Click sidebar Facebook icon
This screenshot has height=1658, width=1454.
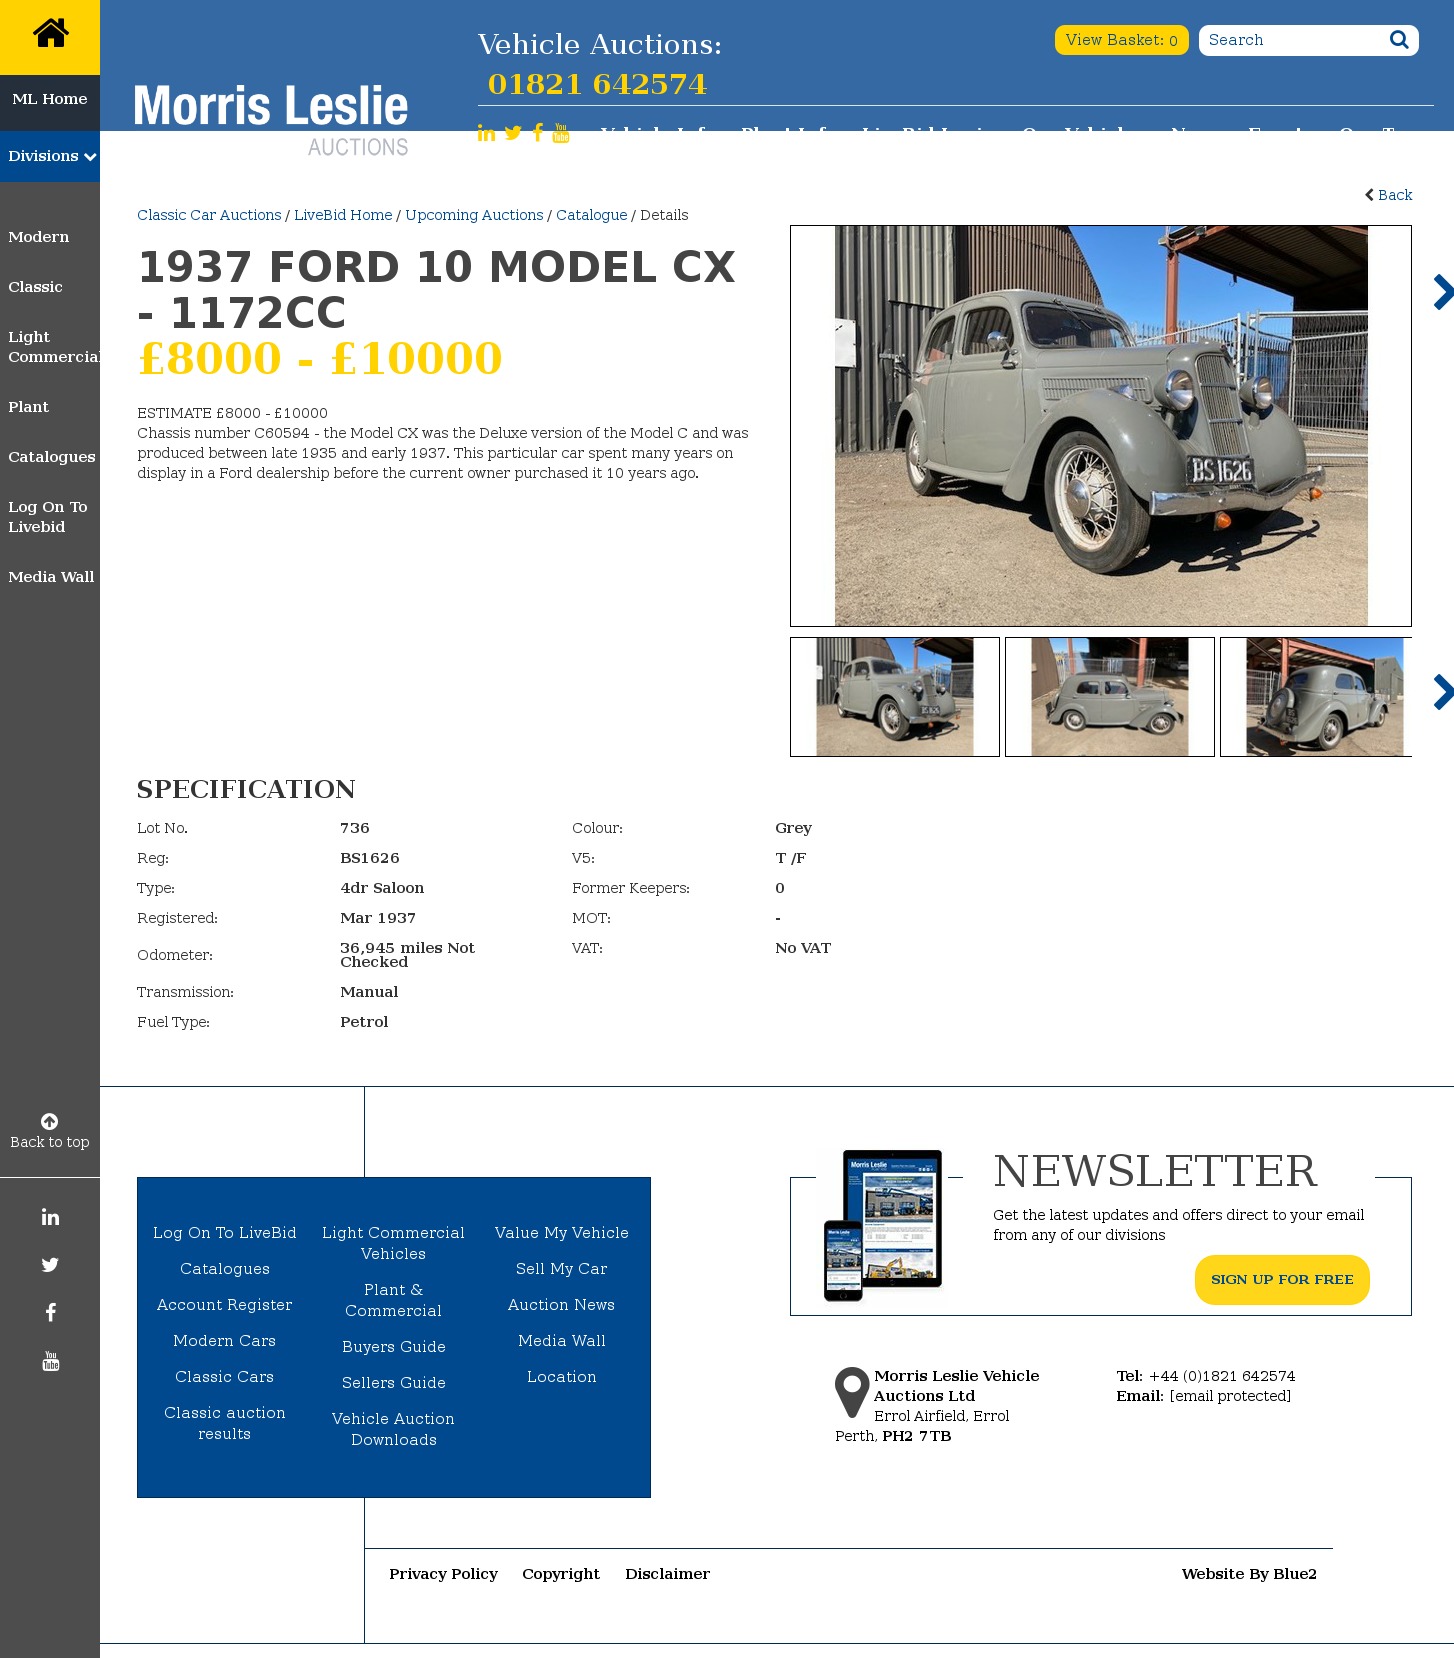coord(50,1313)
